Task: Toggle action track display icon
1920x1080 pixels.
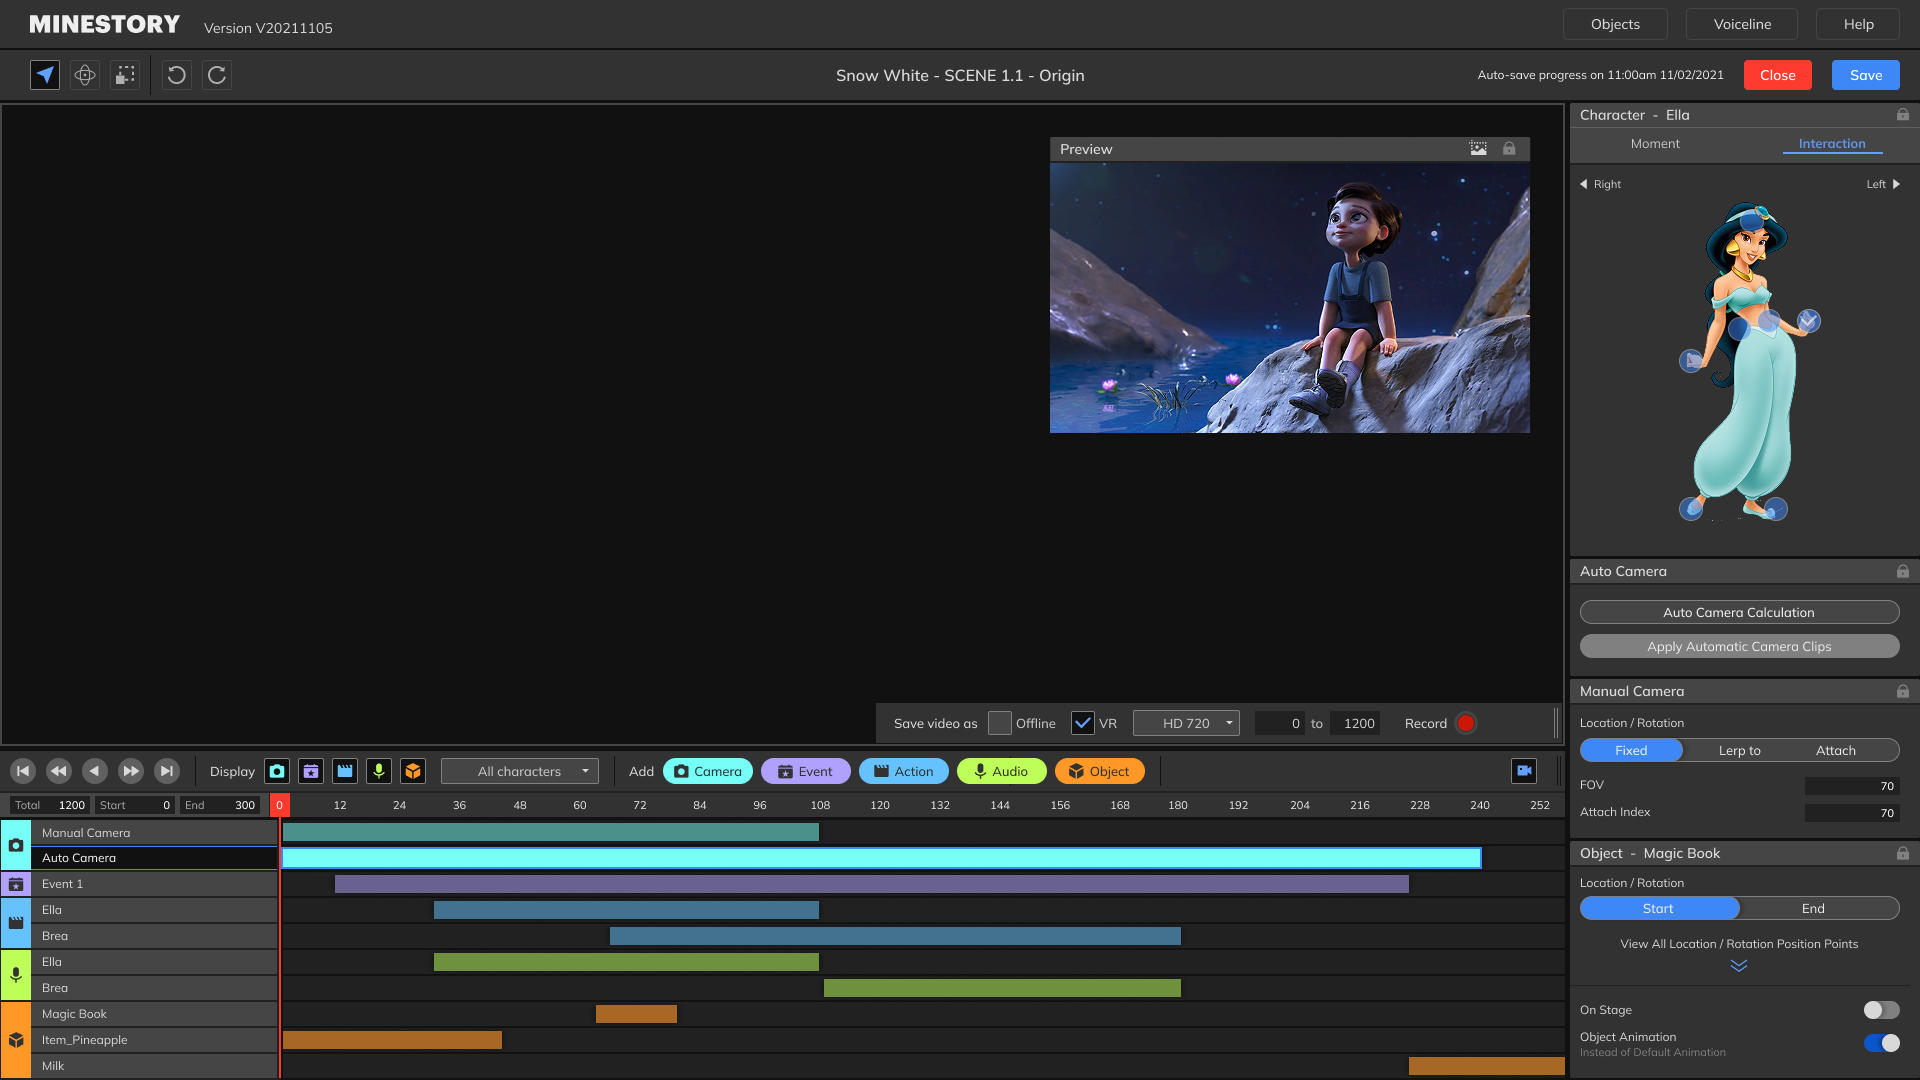Action: click(x=345, y=771)
